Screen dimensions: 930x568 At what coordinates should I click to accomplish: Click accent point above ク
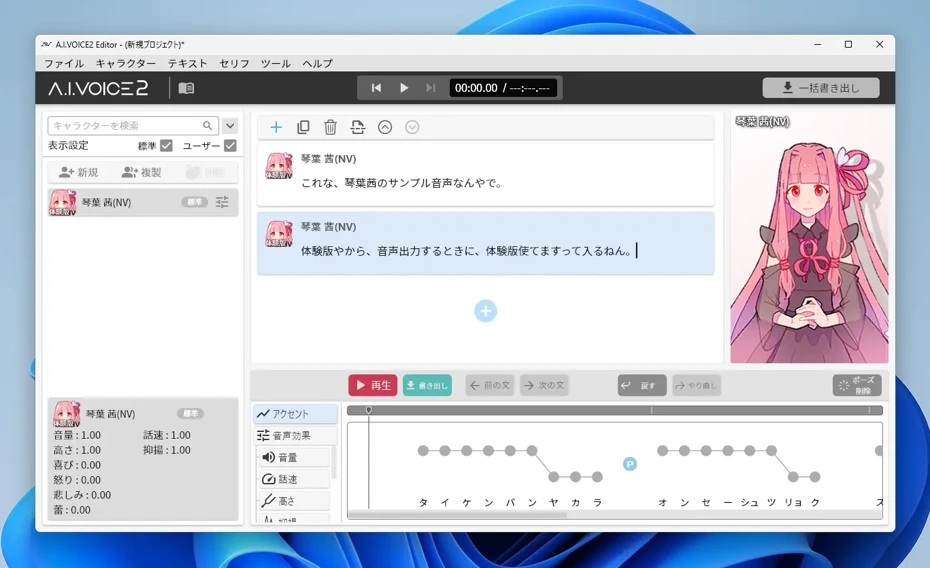coord(815,477)
